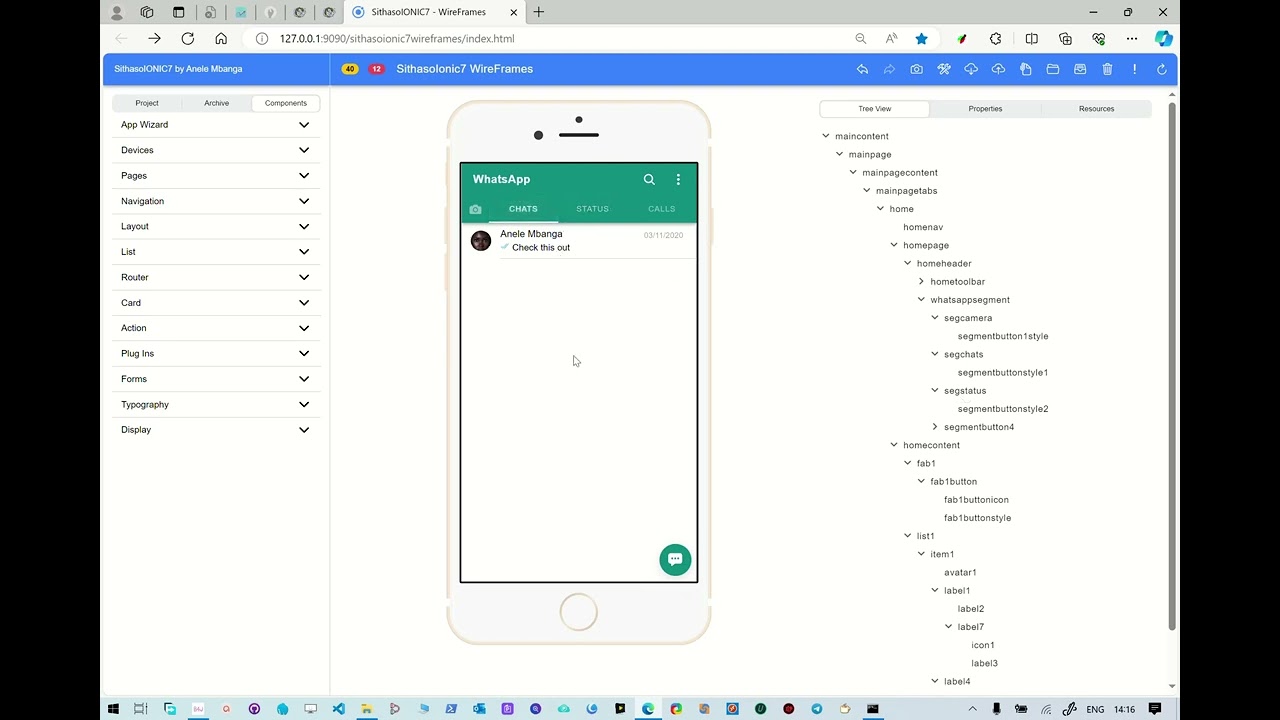Image resolution: width=1280 pixels, height=720 pixels.
Task: Click the browser reload button
Action: (x=187, y=38)
